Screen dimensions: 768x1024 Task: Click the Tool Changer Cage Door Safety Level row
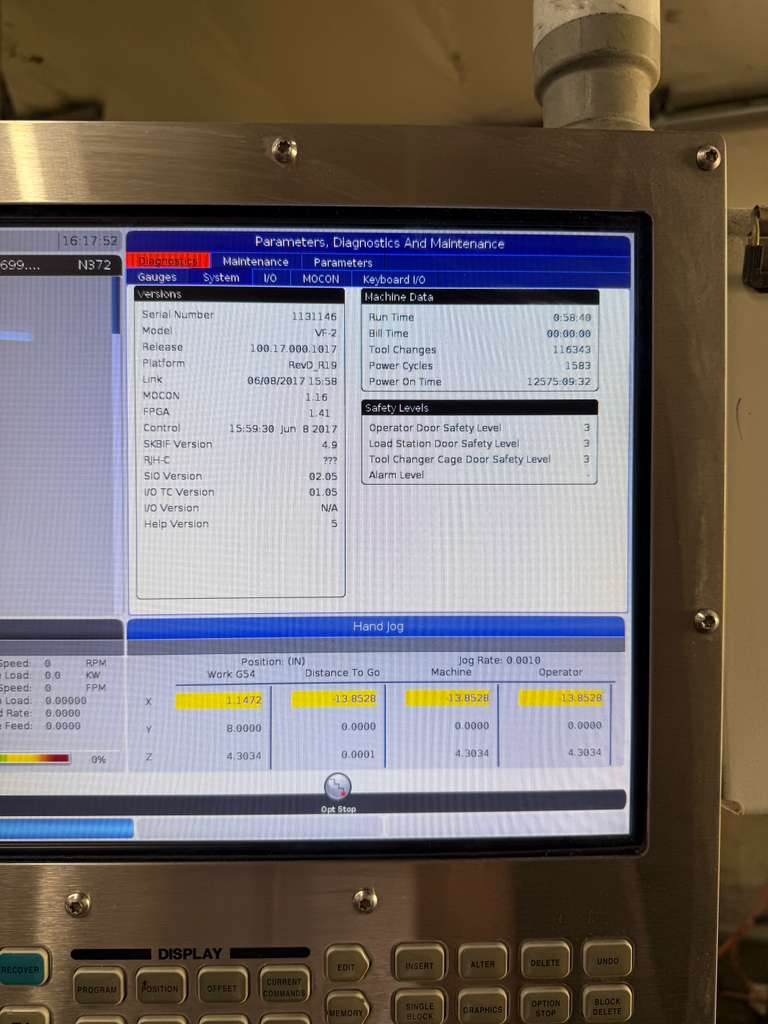click(479, 459)
